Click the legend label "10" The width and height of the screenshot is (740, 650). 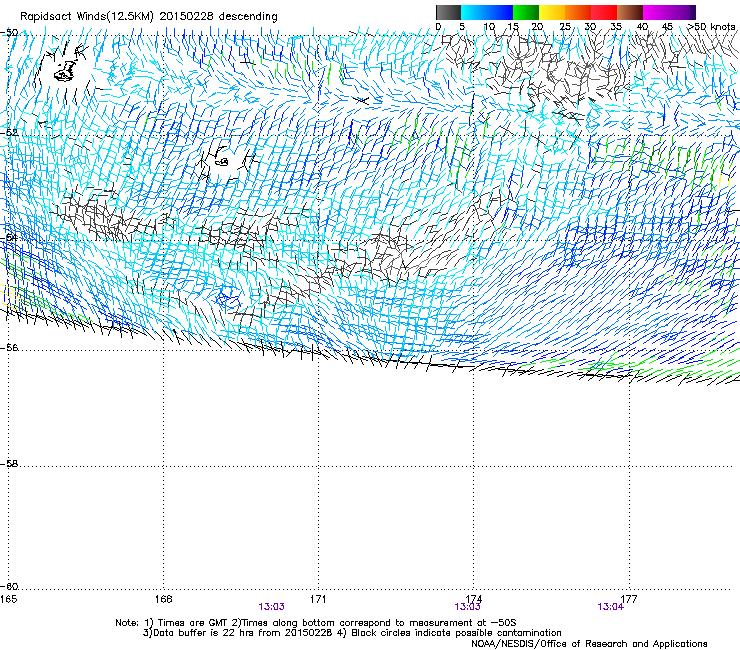tap(489, 27)
